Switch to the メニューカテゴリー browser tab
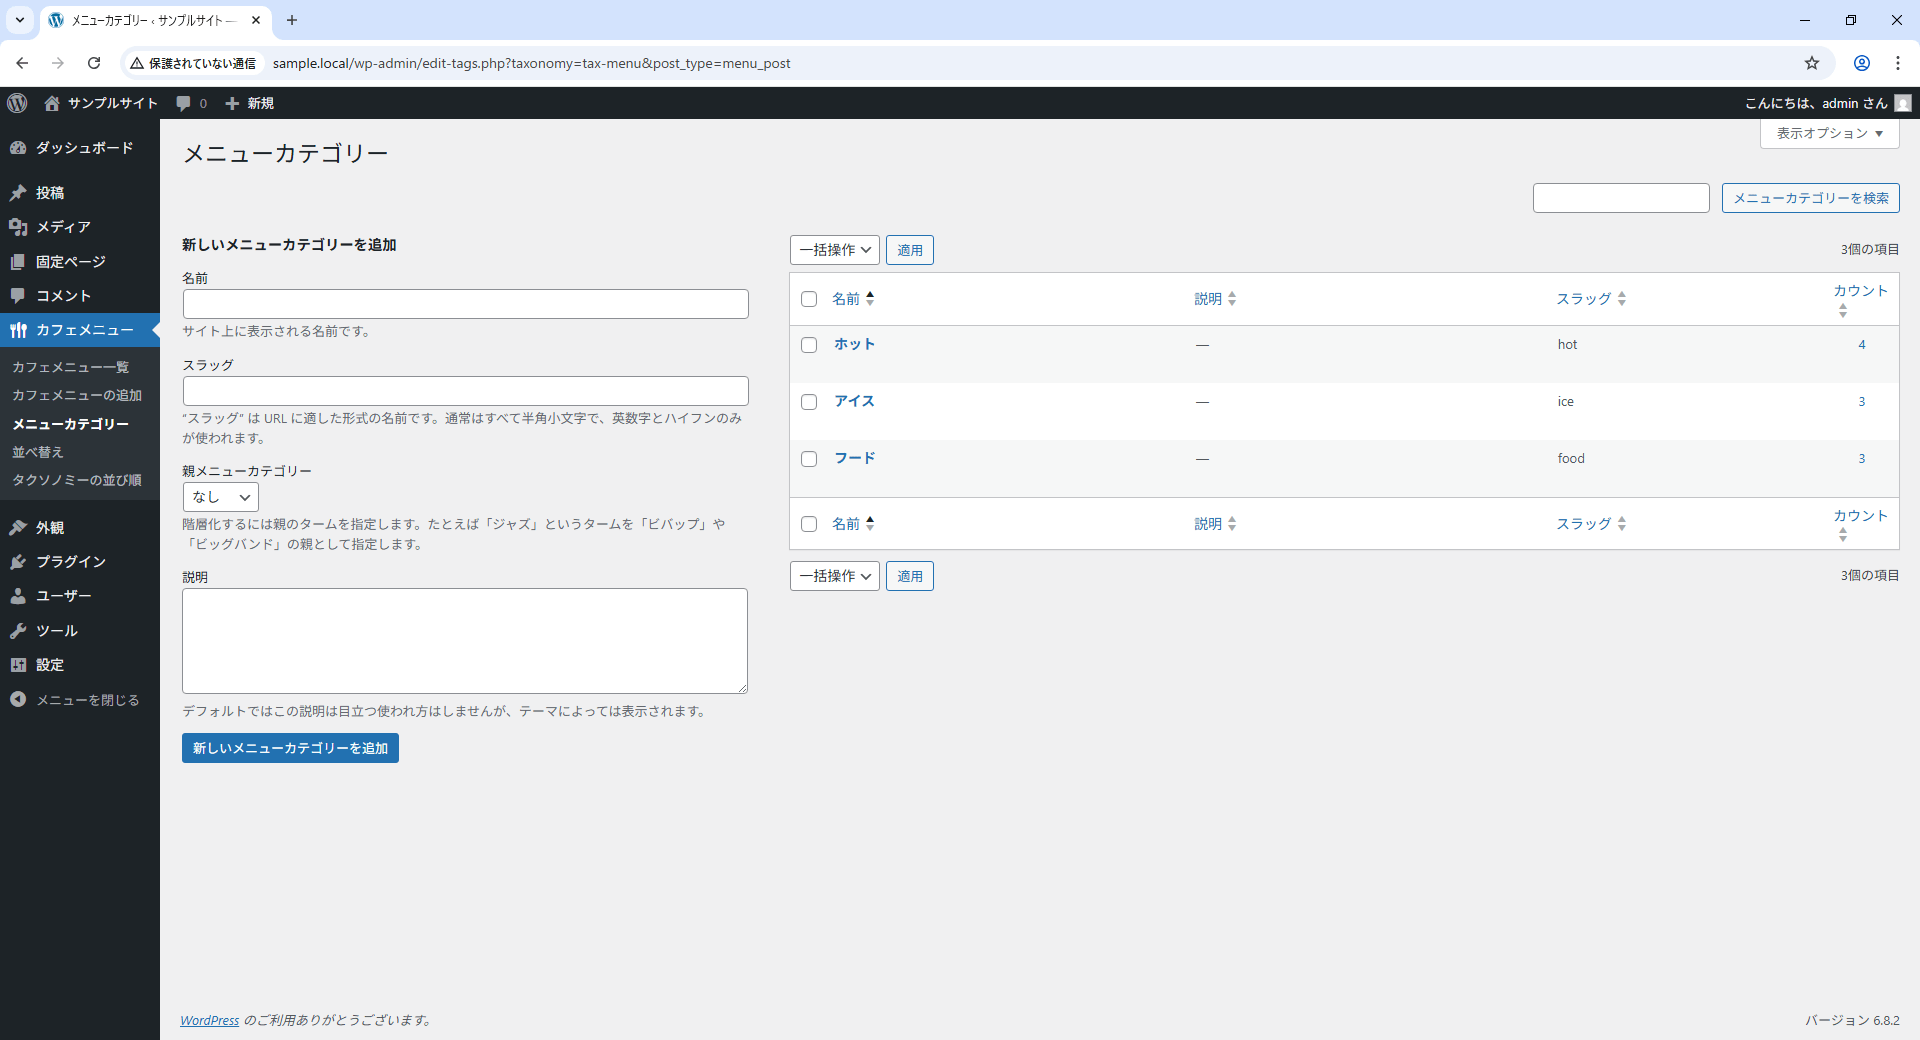The height and width of the screenshot is (1040, 1920). [x=155, y=20]
